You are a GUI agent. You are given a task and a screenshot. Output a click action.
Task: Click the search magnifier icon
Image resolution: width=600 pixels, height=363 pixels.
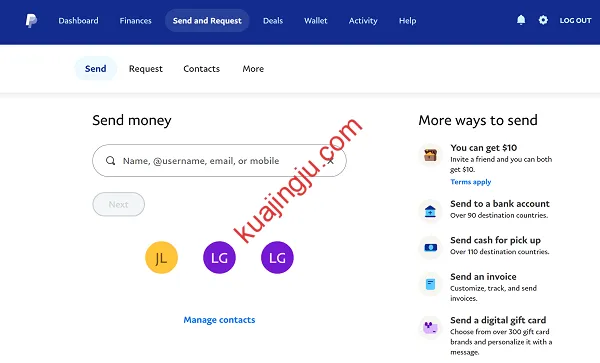111,161
